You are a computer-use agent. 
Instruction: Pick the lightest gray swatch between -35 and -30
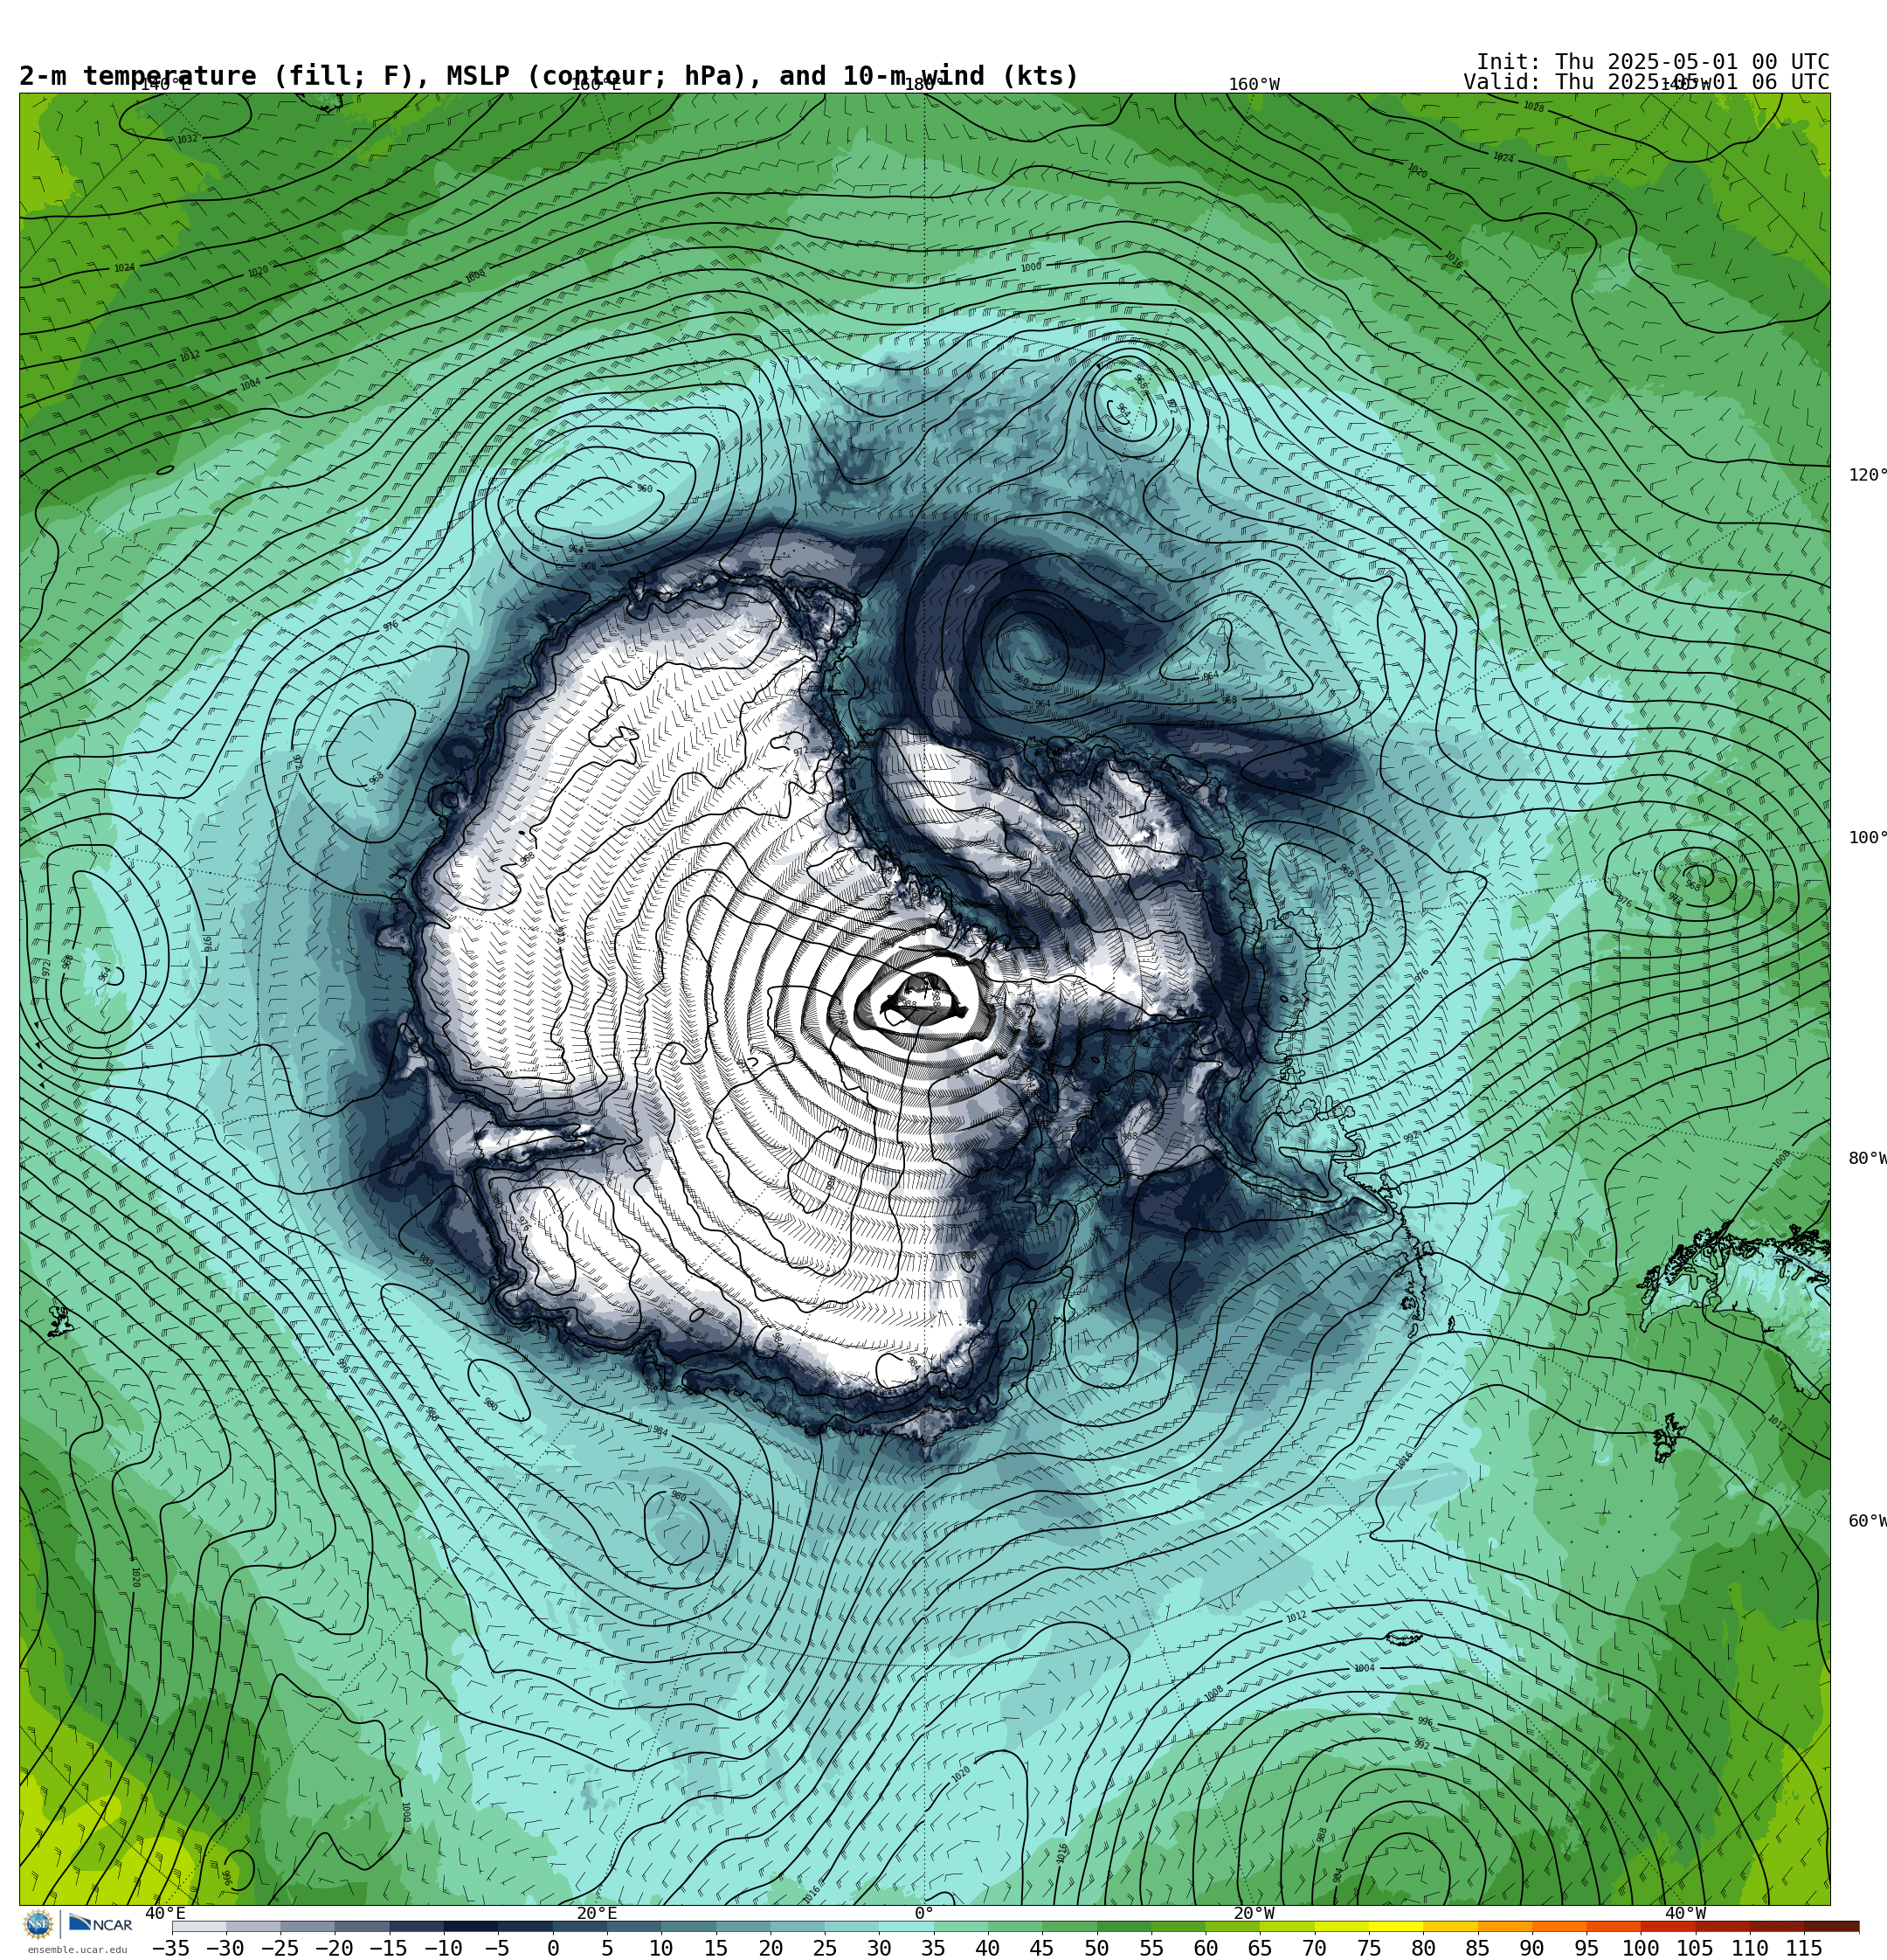[199, 1926]
